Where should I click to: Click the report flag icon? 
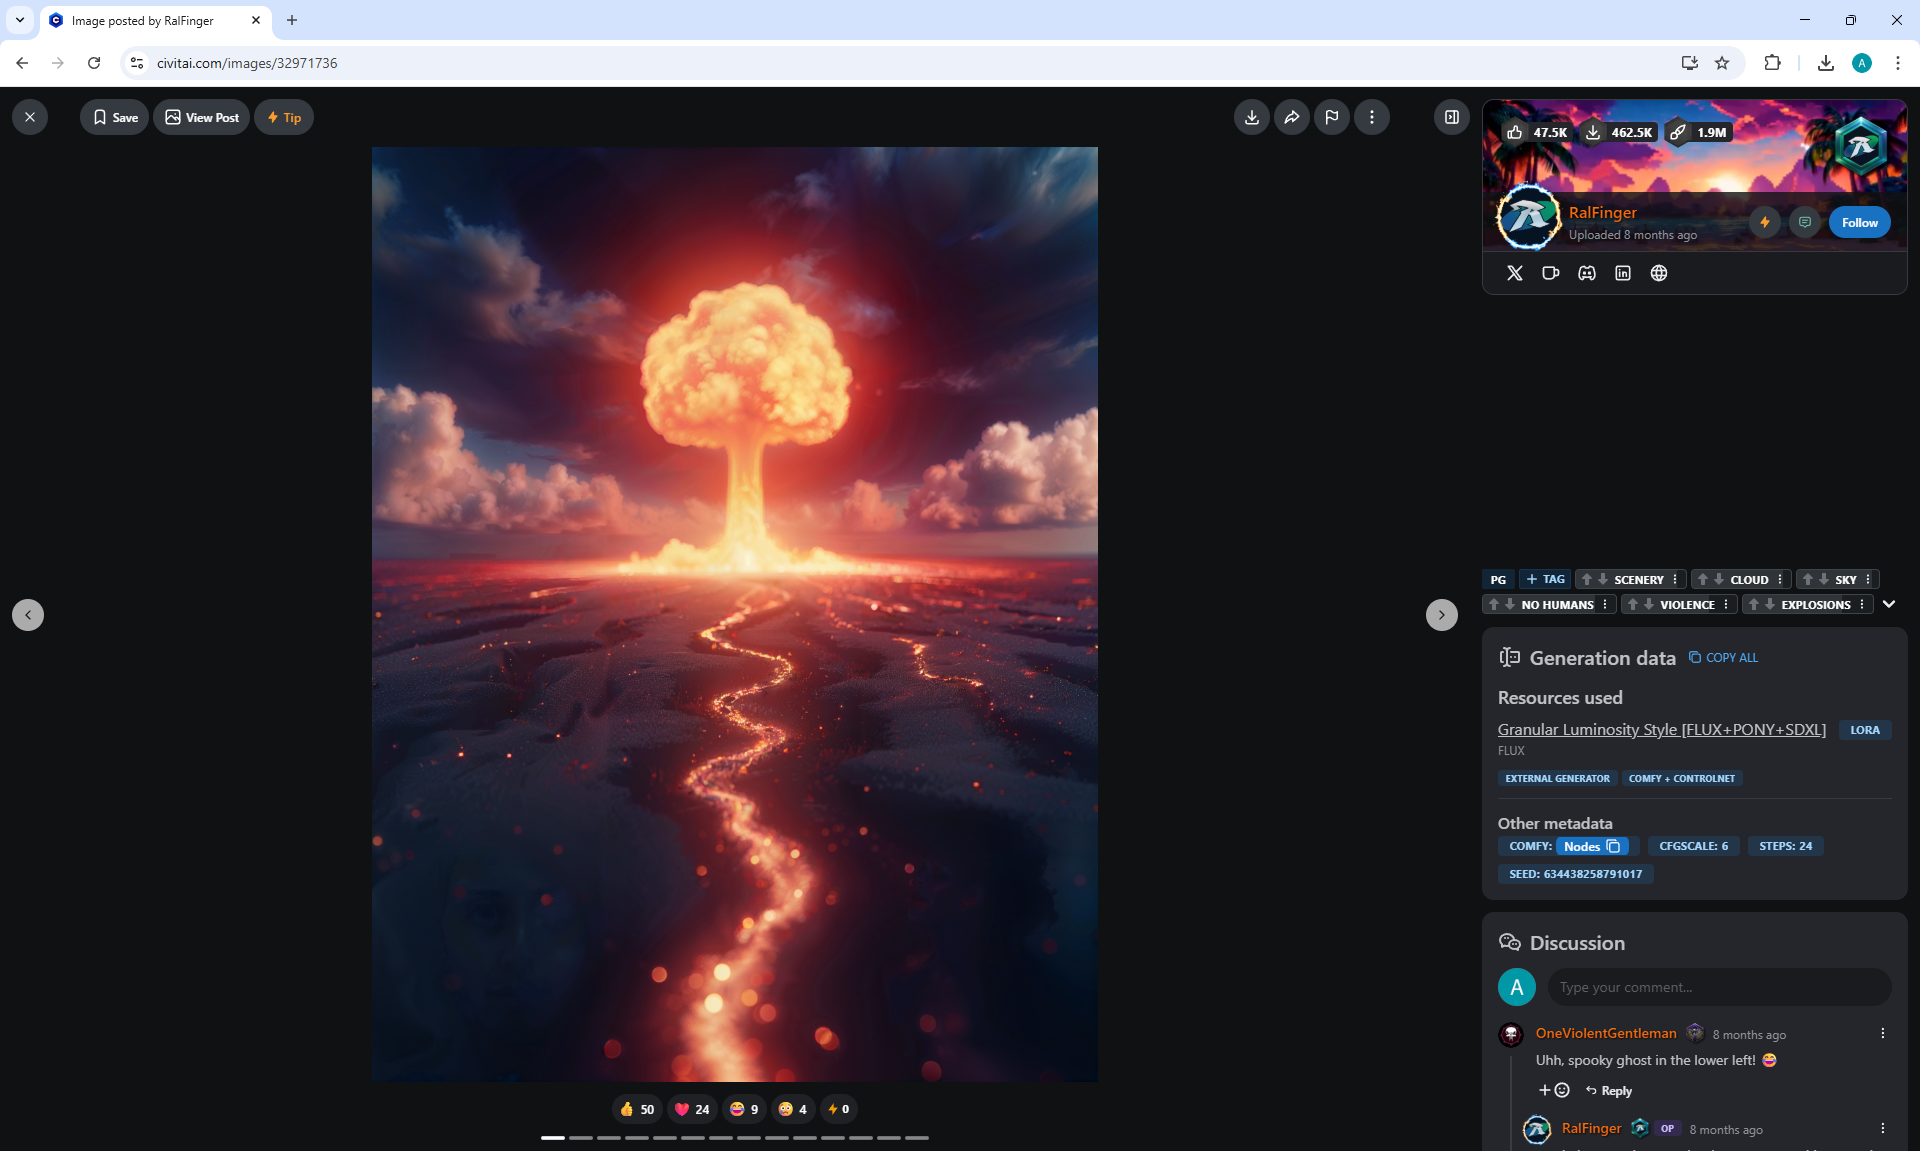pos(1331,117)
